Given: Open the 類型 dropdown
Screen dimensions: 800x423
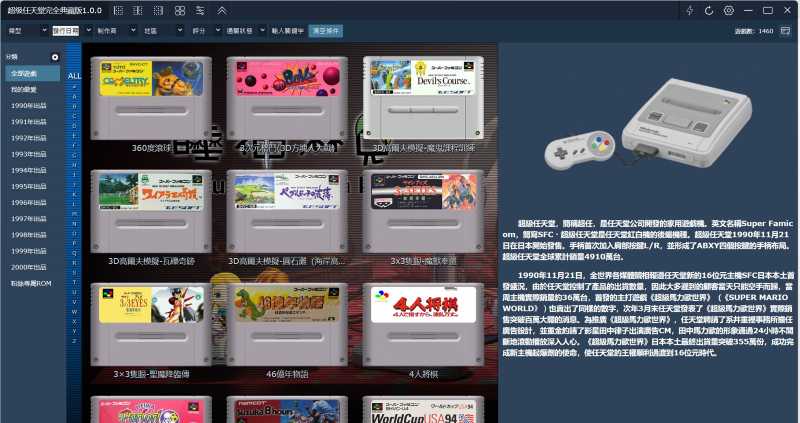Looking at the screenshot, I should coord(28,31).
